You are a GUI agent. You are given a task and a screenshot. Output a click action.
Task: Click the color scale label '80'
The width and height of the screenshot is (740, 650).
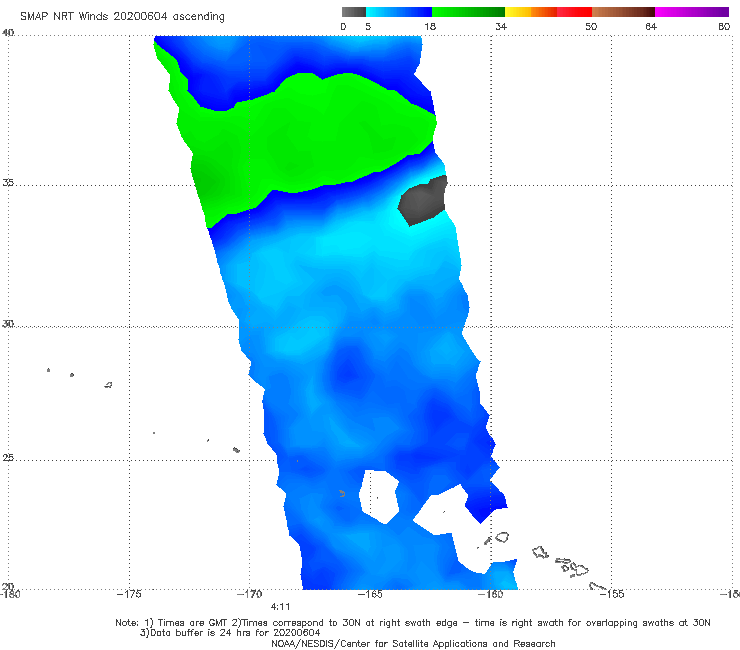pyautogui.click(x=724, y=27)
